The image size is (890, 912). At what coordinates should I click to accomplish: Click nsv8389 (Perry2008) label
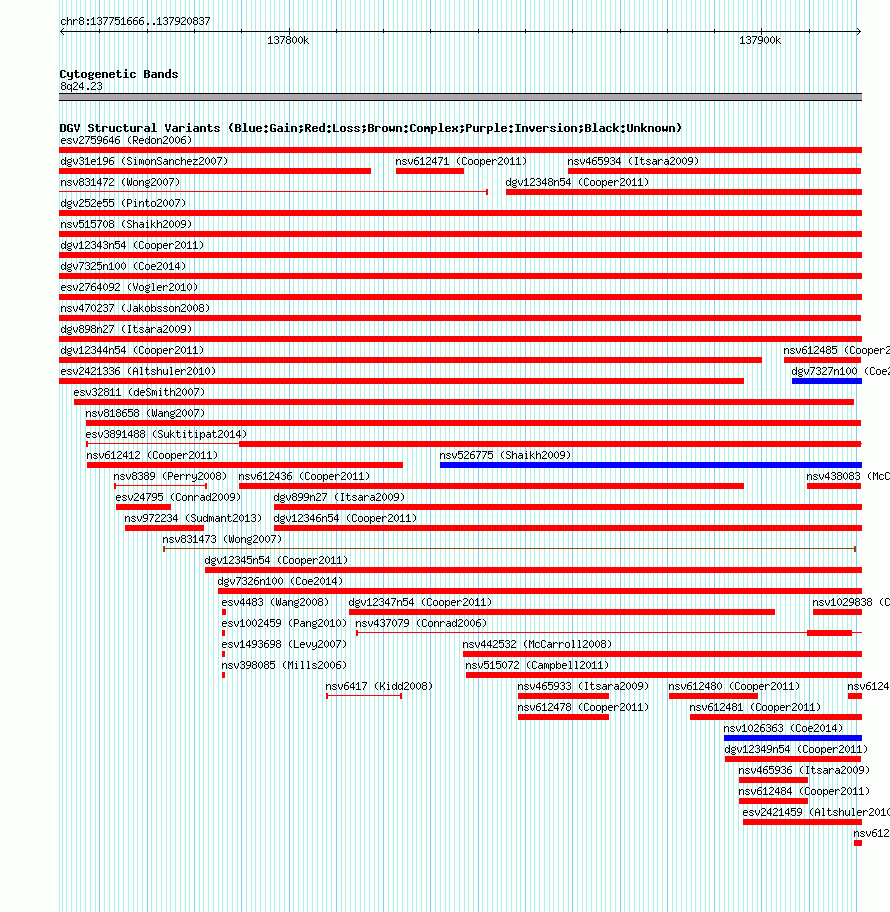pos(170,475)
